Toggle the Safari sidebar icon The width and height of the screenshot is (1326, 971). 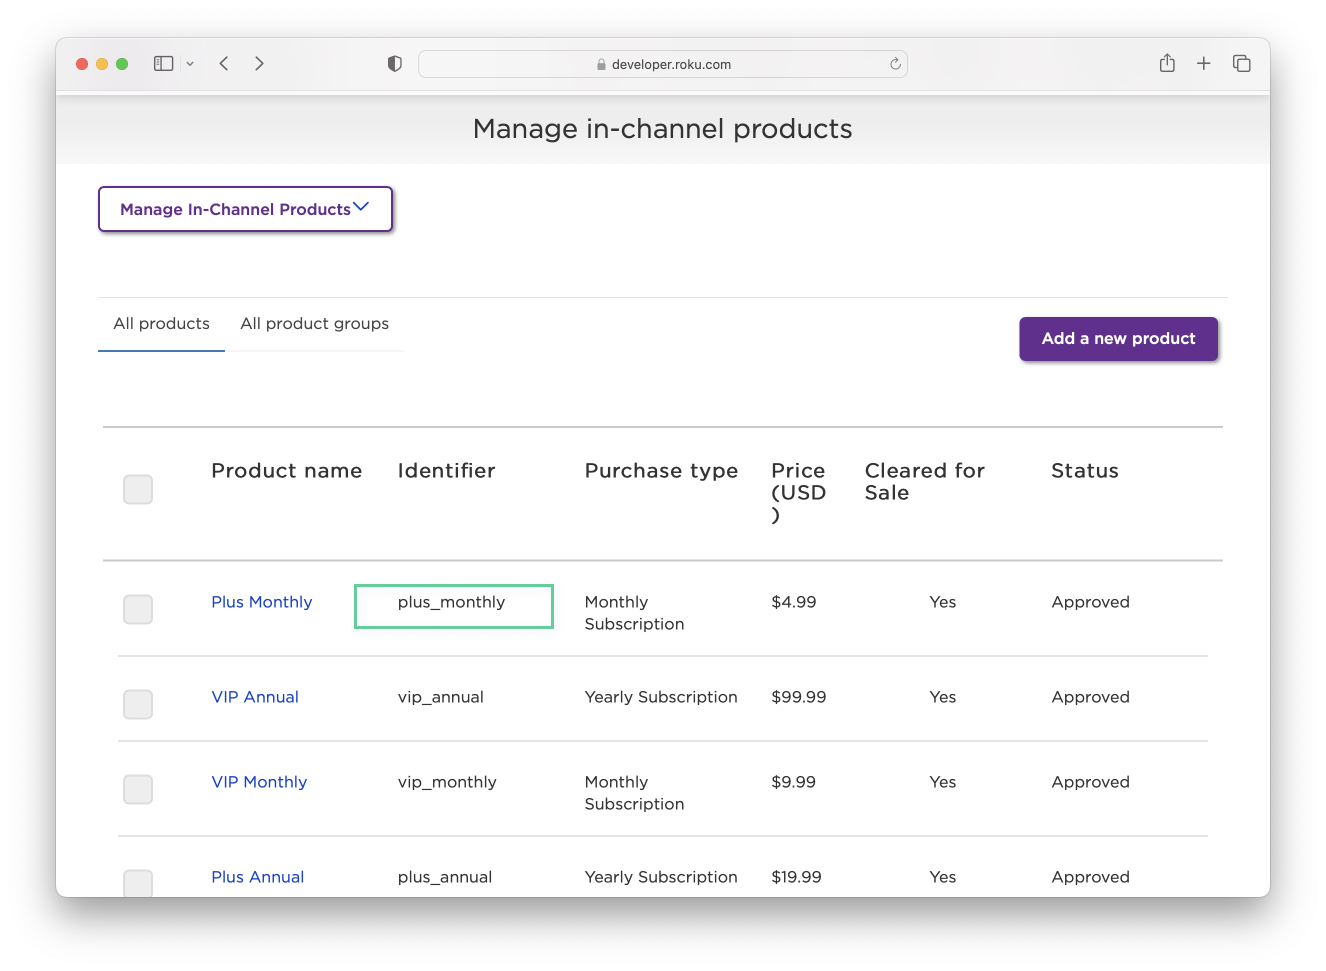coord(163,64)
